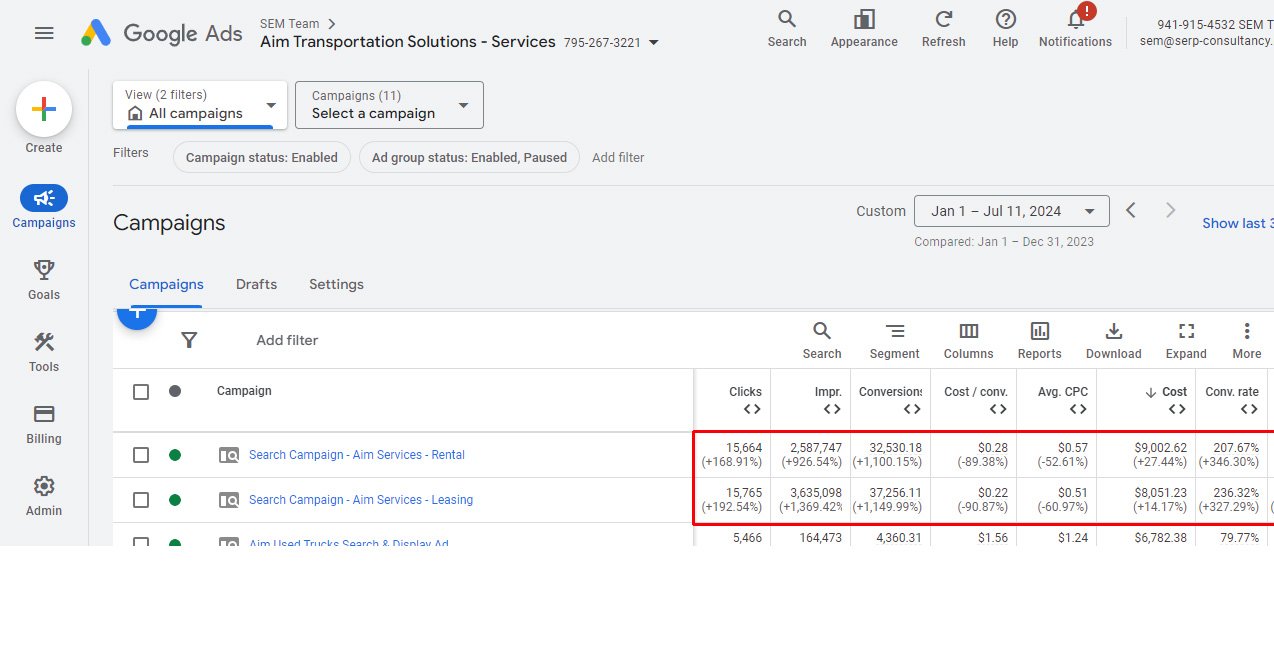The image size is (1274, 649).
Task: Open the Reports menu
Action: click(x=1040, y=340)
